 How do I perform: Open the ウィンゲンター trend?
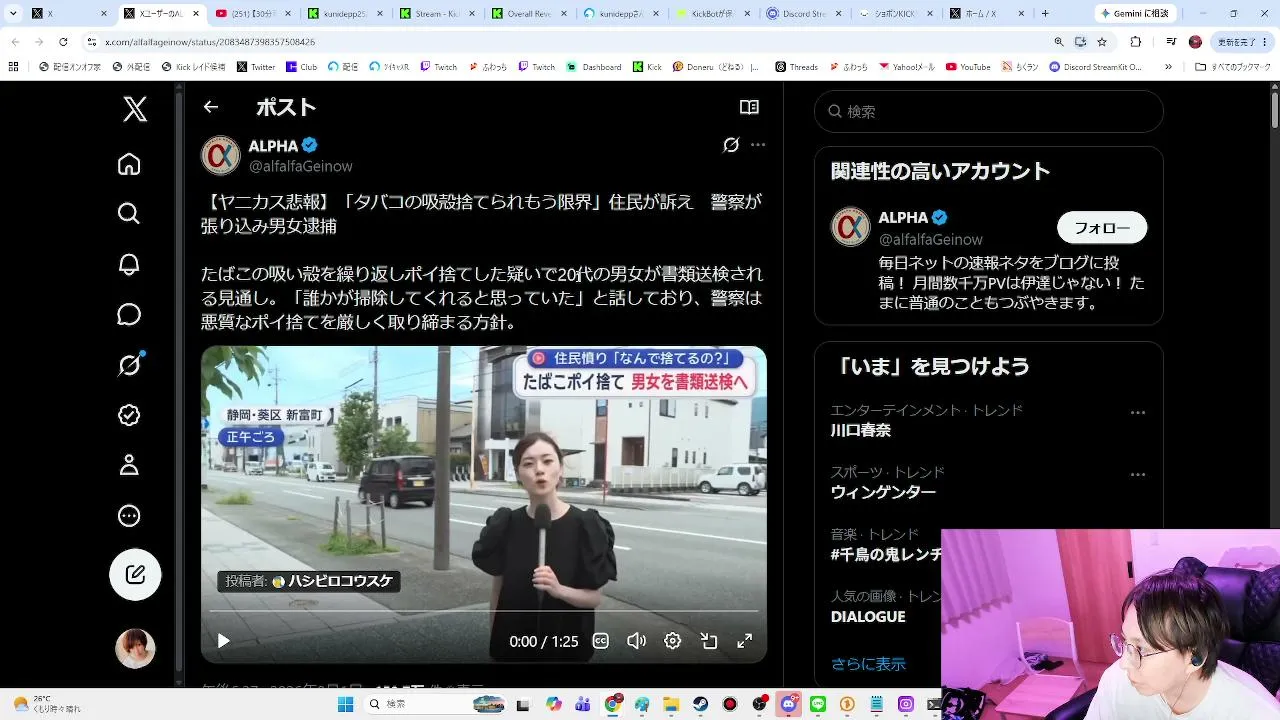883,492
